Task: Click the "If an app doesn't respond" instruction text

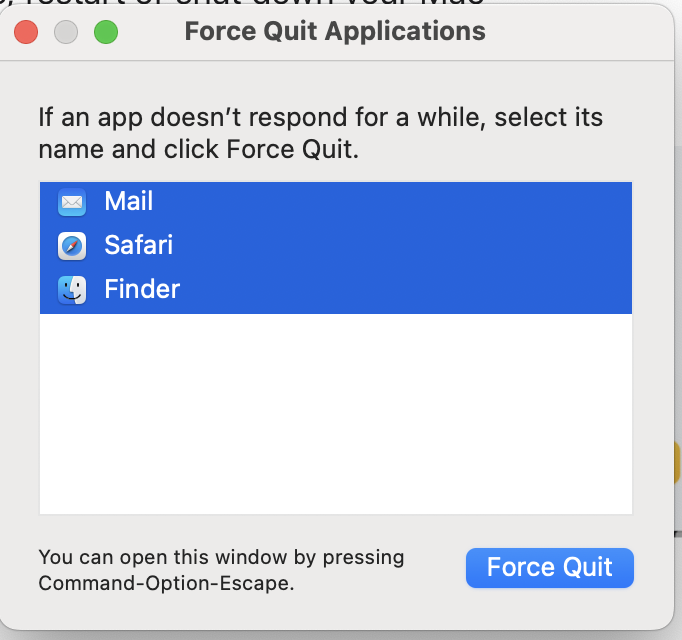Action: [x=320, y=117]
